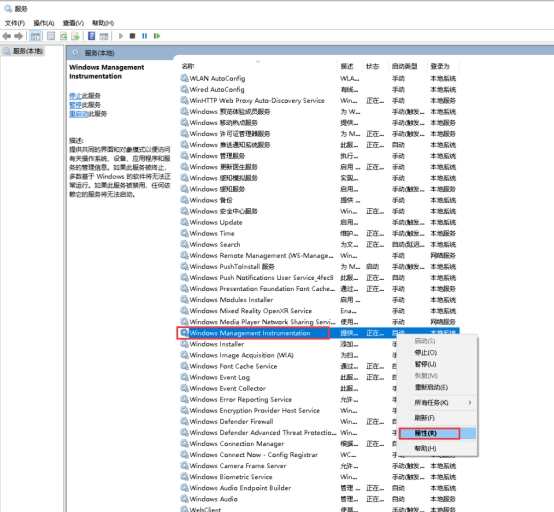Toggle the show/hide console tree toolbar icon
Viewport: 554px width, 512px height.
pos(35,36)
